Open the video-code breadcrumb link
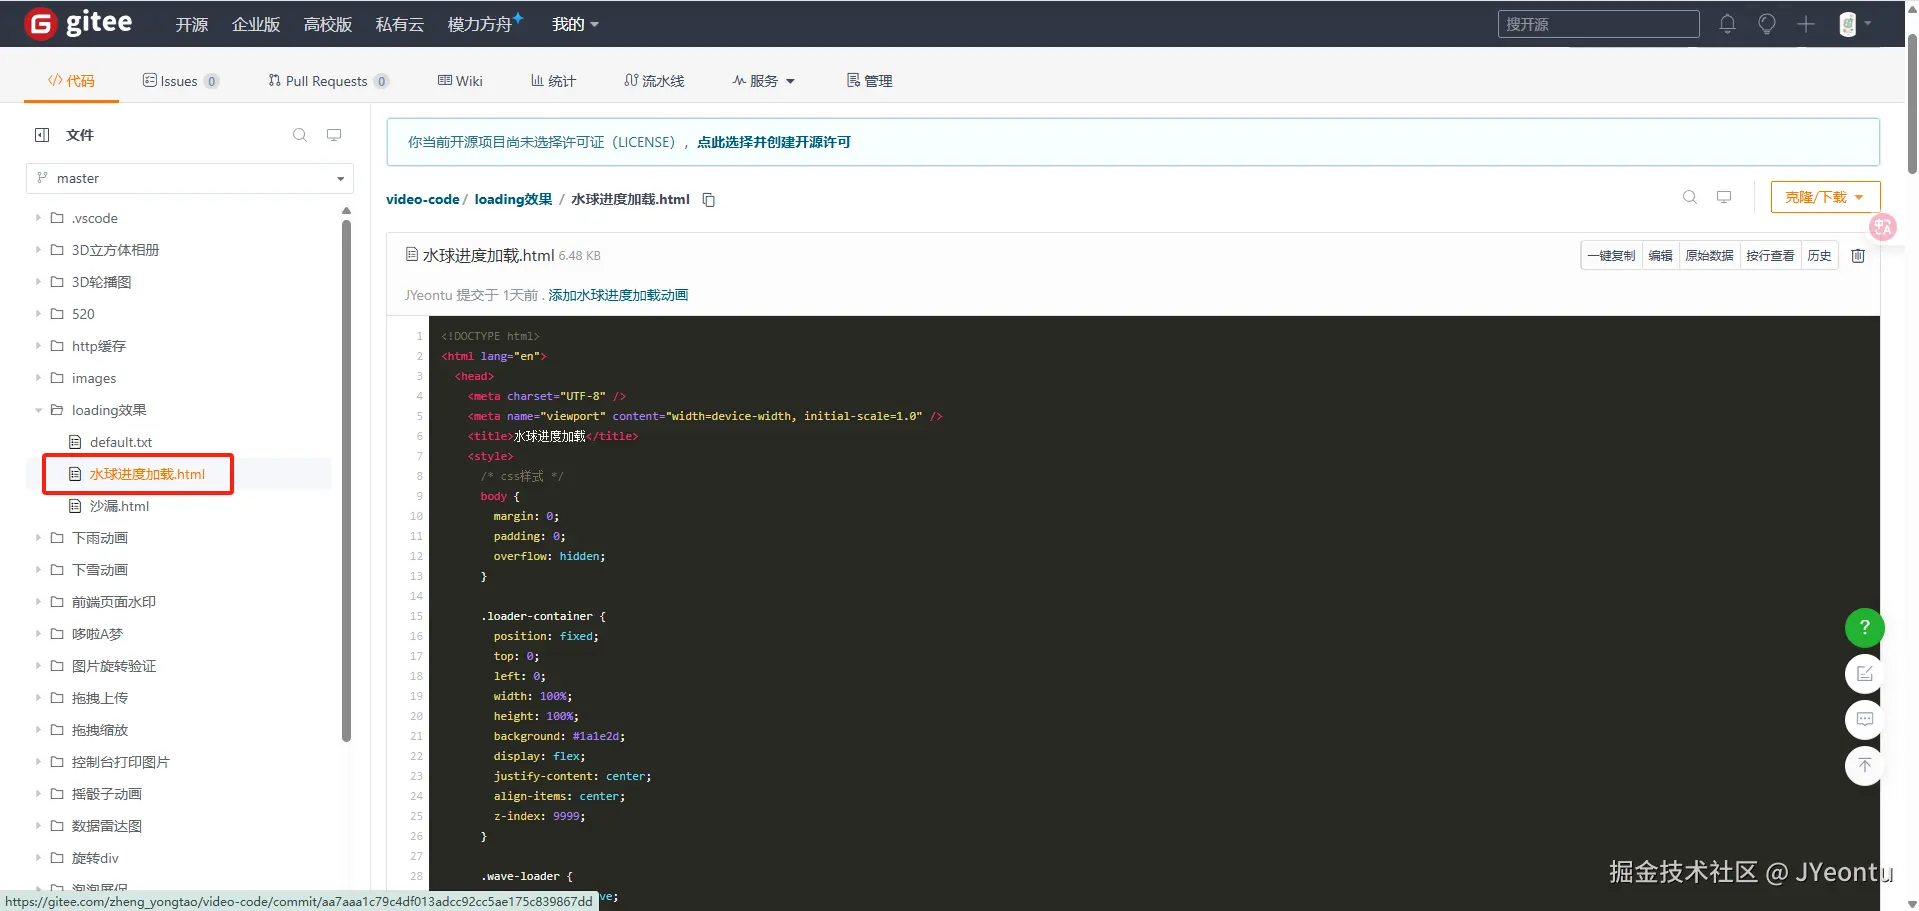Viewport: 1919px width, 911px height. click(423, 199)
